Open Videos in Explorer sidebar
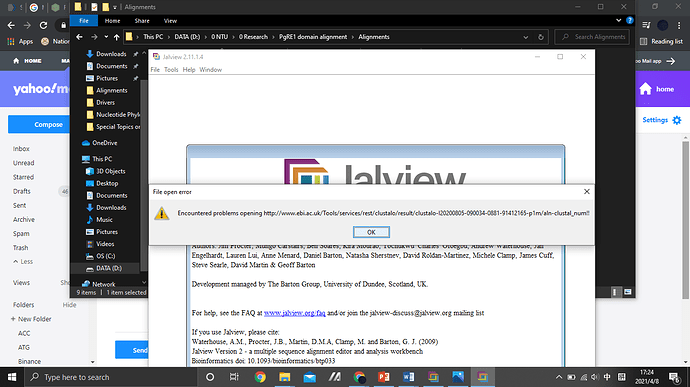The image size is (690, 387). tap(105, 243)
